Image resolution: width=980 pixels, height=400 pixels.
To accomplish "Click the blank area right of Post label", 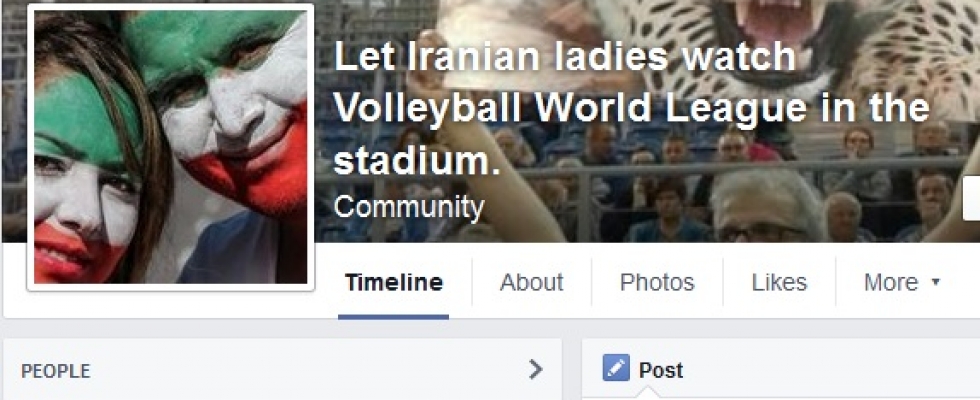I will tap(831, 370).
